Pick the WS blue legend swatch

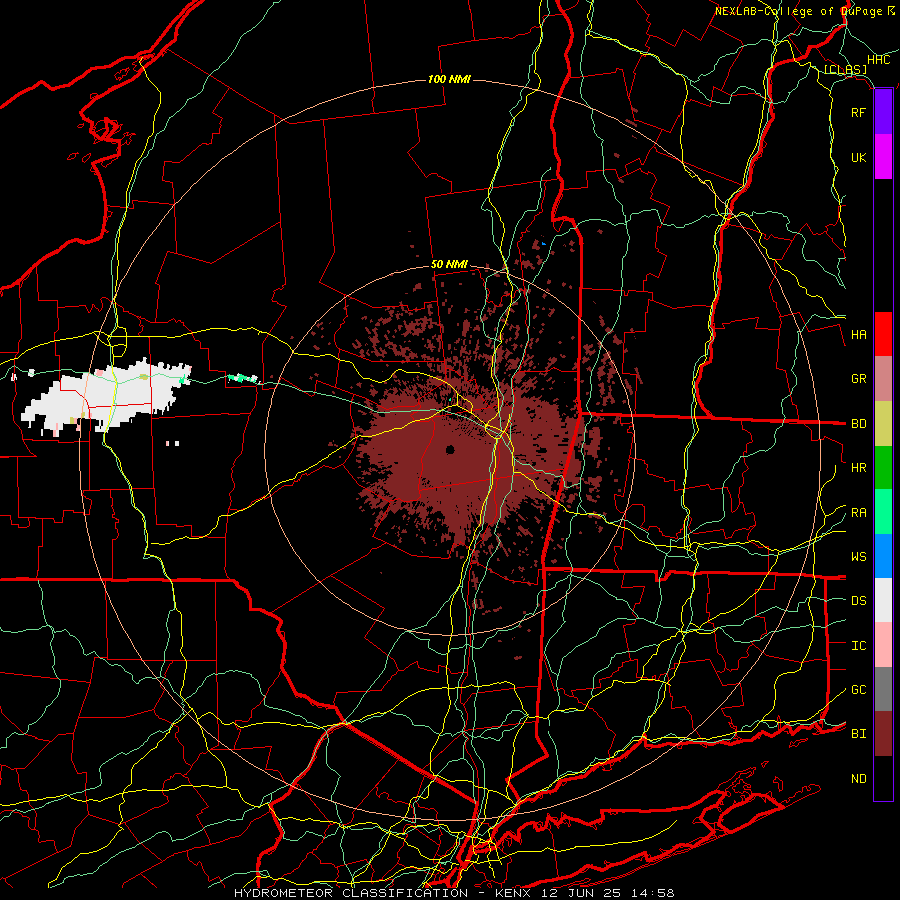(x=883, y=556)
